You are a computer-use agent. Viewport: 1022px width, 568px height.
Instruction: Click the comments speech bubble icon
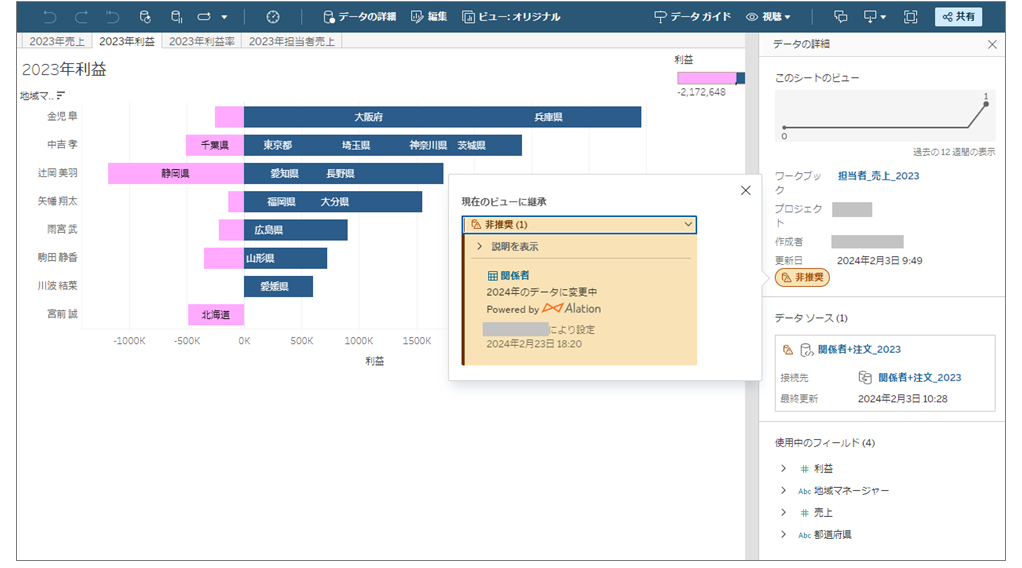[x=841, y=17]
